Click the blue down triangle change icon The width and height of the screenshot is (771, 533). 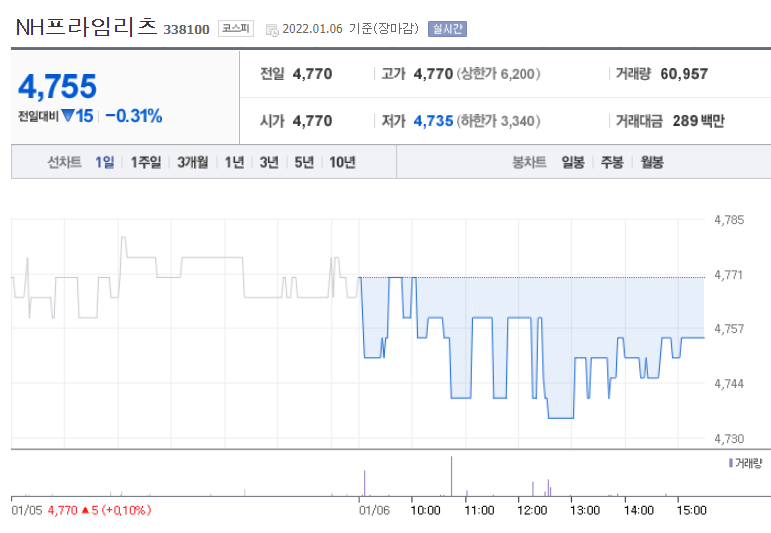(x=68, y=116)
